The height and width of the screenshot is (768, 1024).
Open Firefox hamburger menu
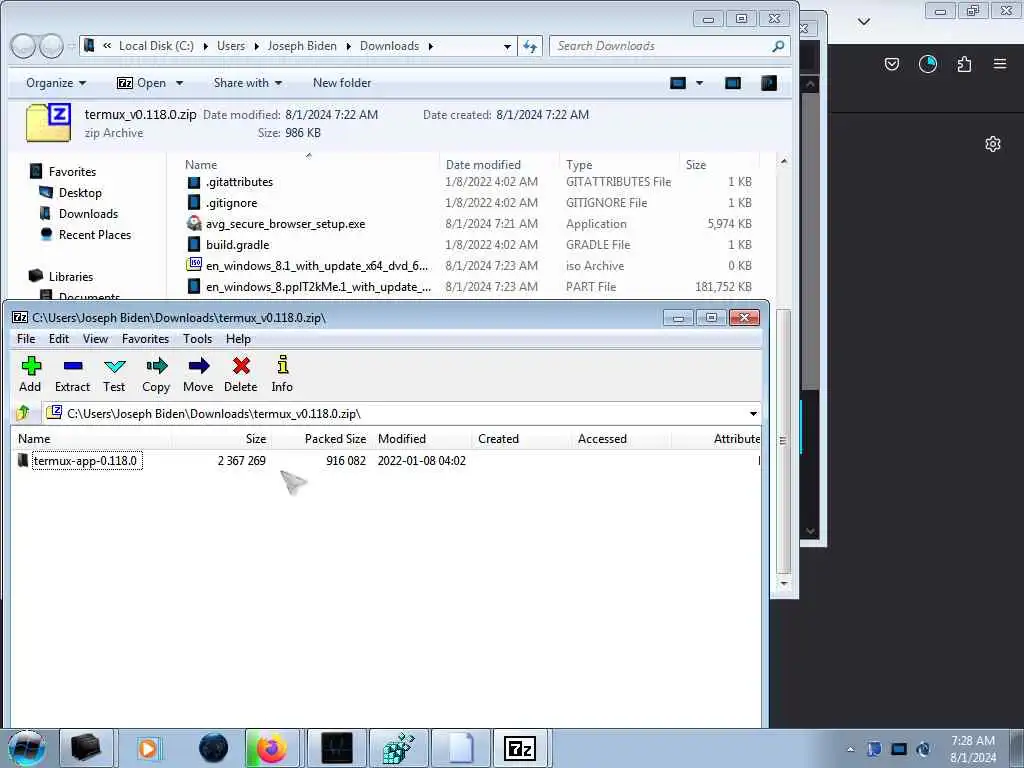pyautogui.click(x=1000, y=64)
